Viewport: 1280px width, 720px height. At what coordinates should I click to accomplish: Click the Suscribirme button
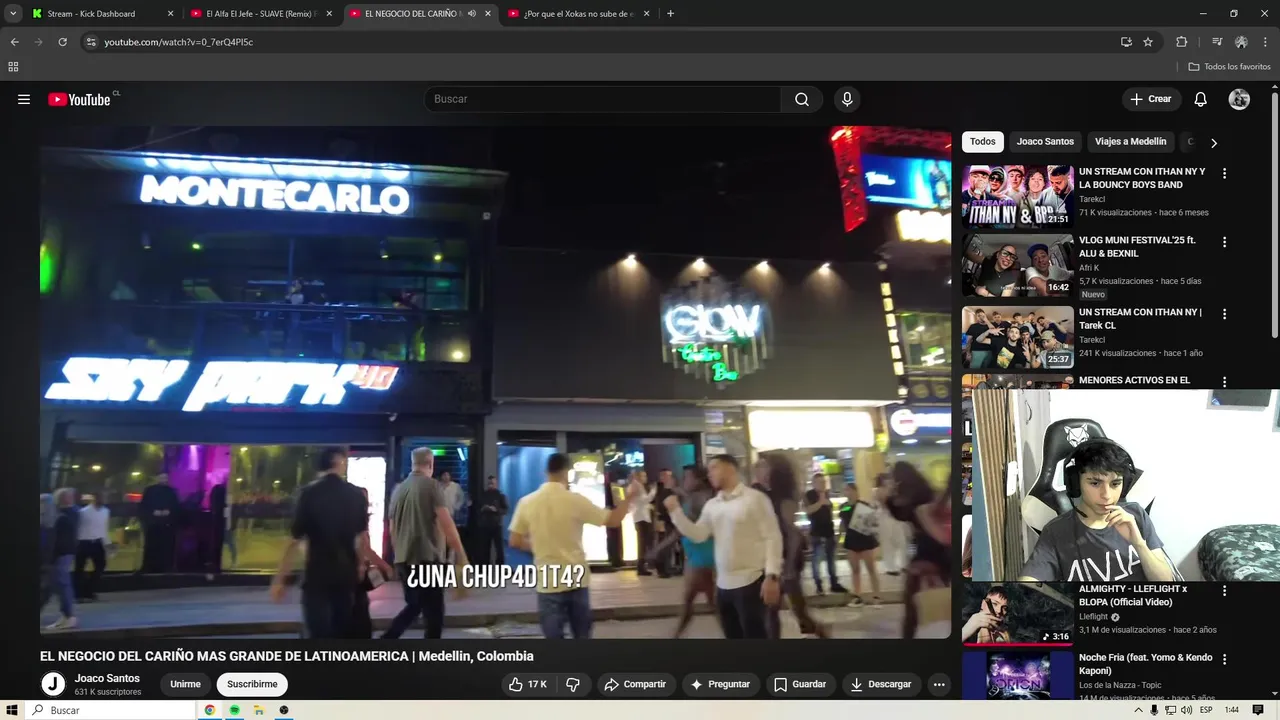coord(252,684)
